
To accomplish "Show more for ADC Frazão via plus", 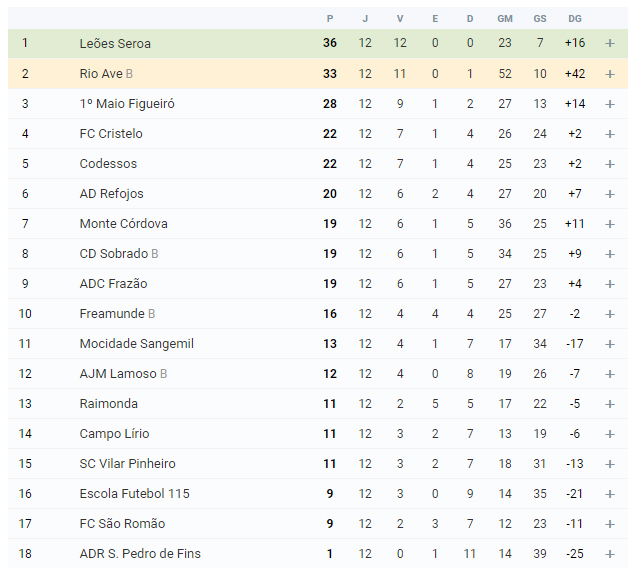I will (x=610, y=284).
